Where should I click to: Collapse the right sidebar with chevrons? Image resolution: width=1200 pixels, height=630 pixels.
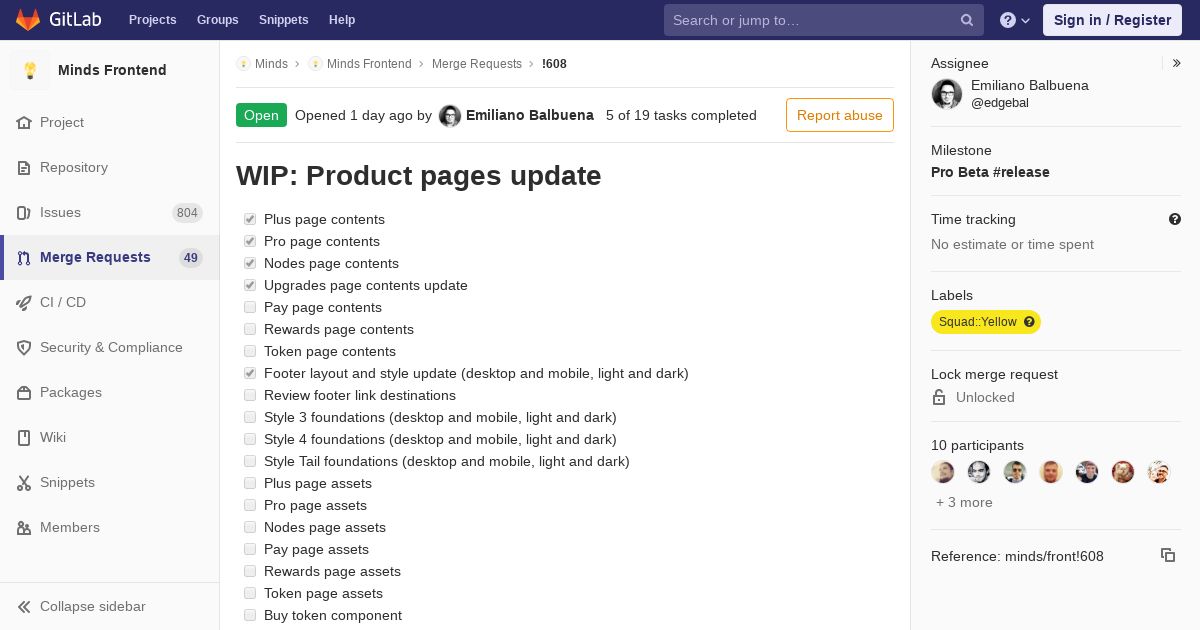(1177, 63)
